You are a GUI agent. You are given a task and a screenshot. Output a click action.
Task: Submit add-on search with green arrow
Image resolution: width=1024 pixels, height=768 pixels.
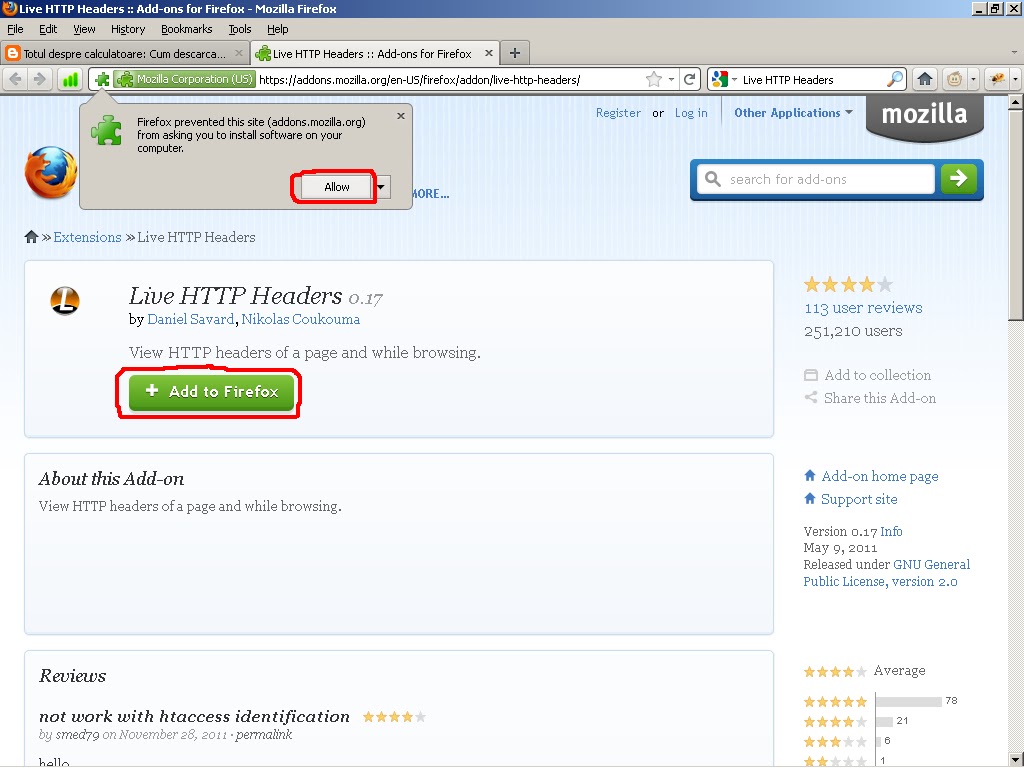click(x=959, y=178)
